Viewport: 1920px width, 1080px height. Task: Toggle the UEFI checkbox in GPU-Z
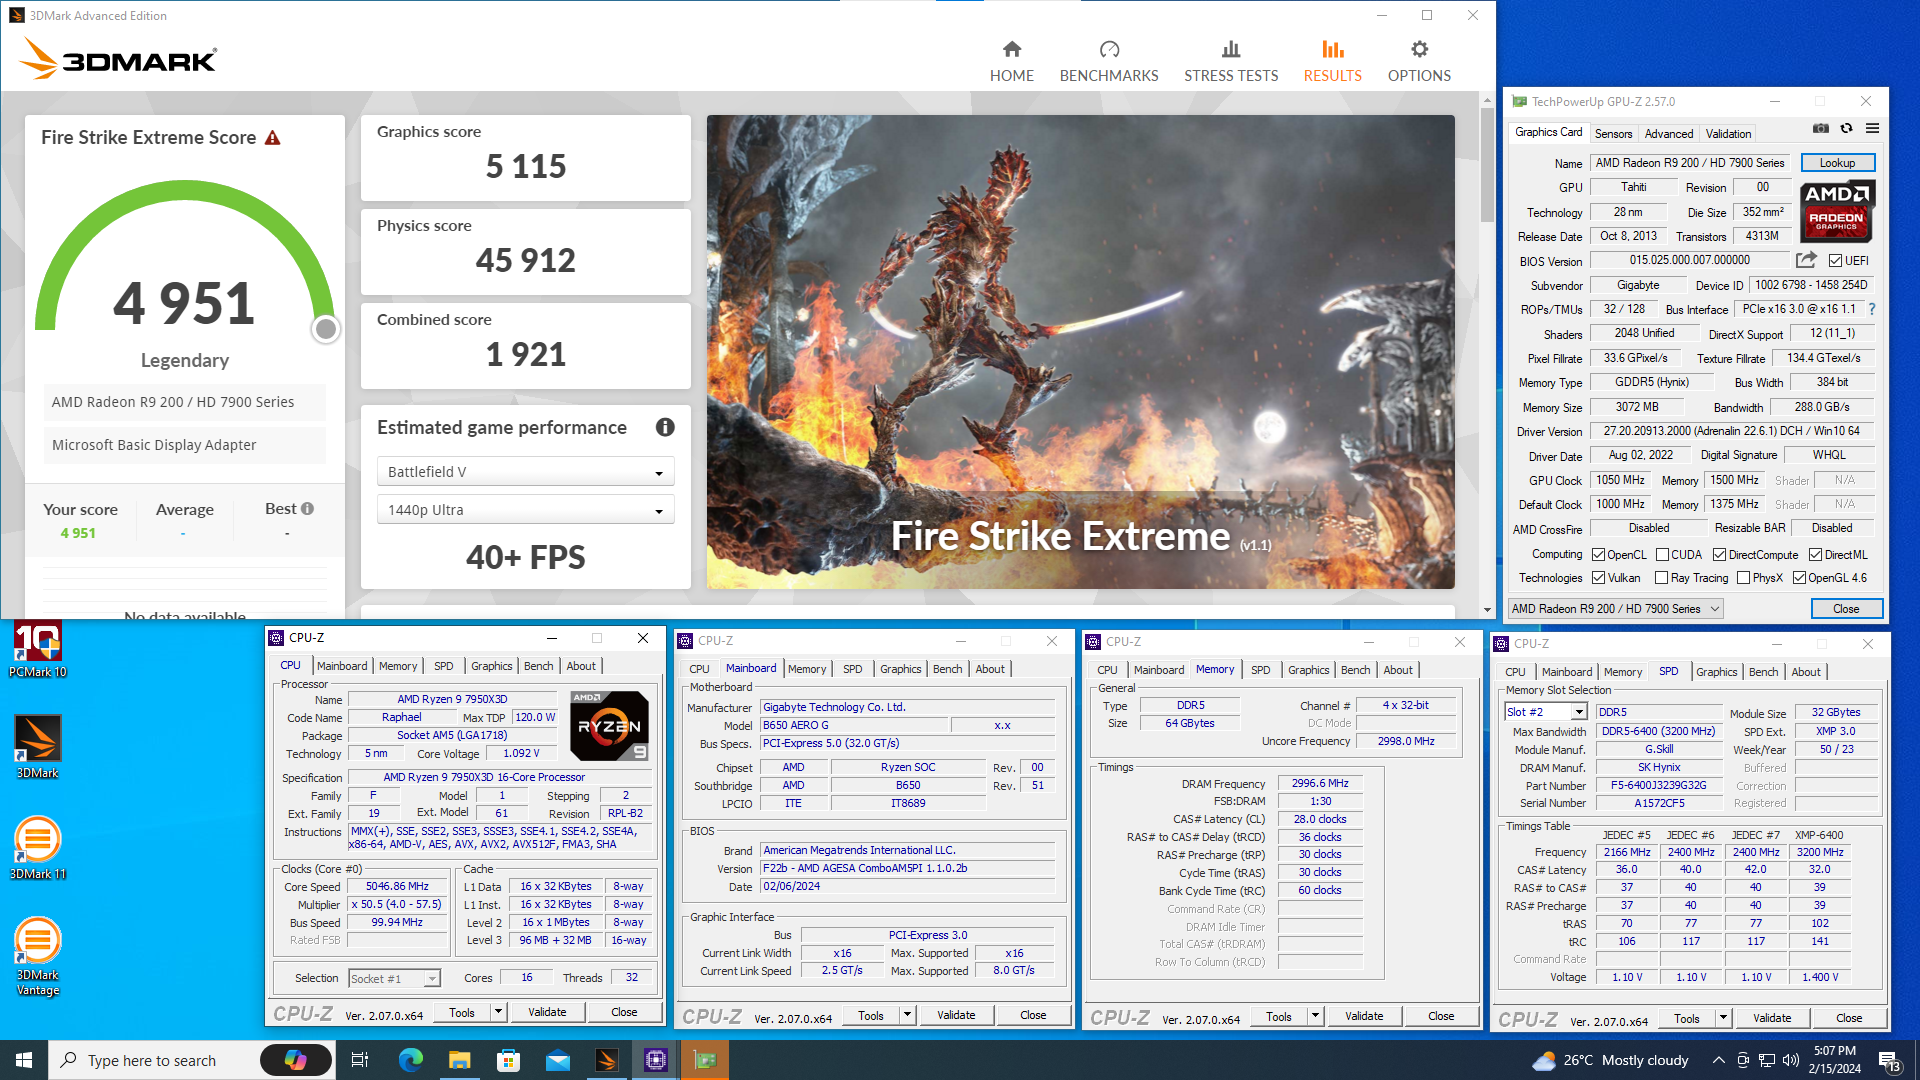[x=1836, y=261]
